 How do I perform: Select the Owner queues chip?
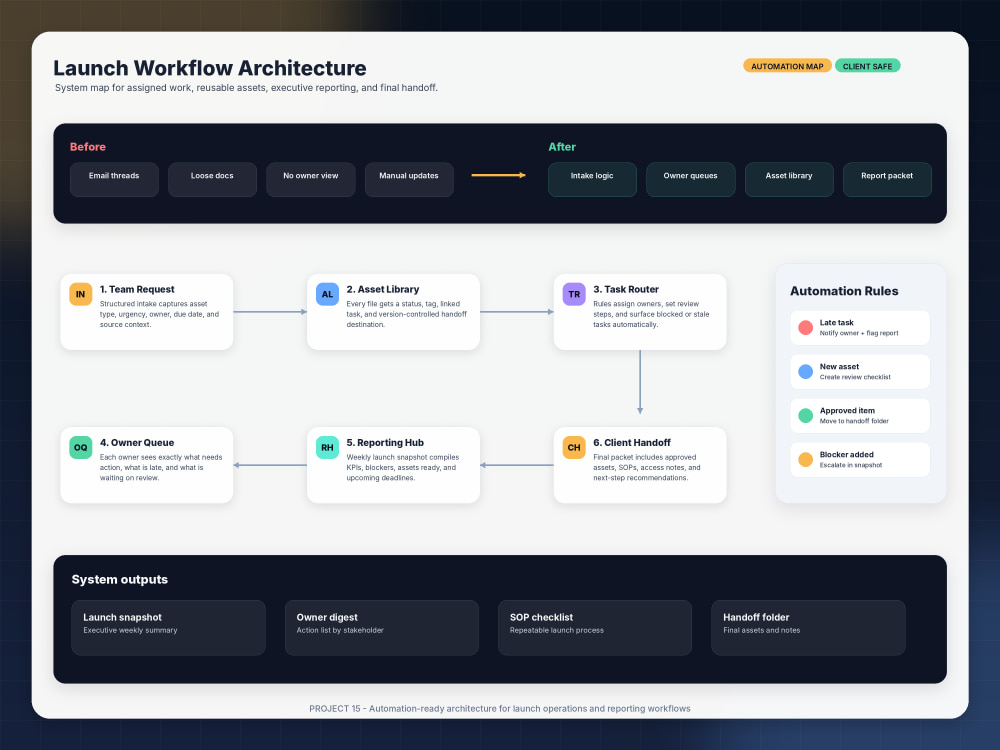click(691, 179)
